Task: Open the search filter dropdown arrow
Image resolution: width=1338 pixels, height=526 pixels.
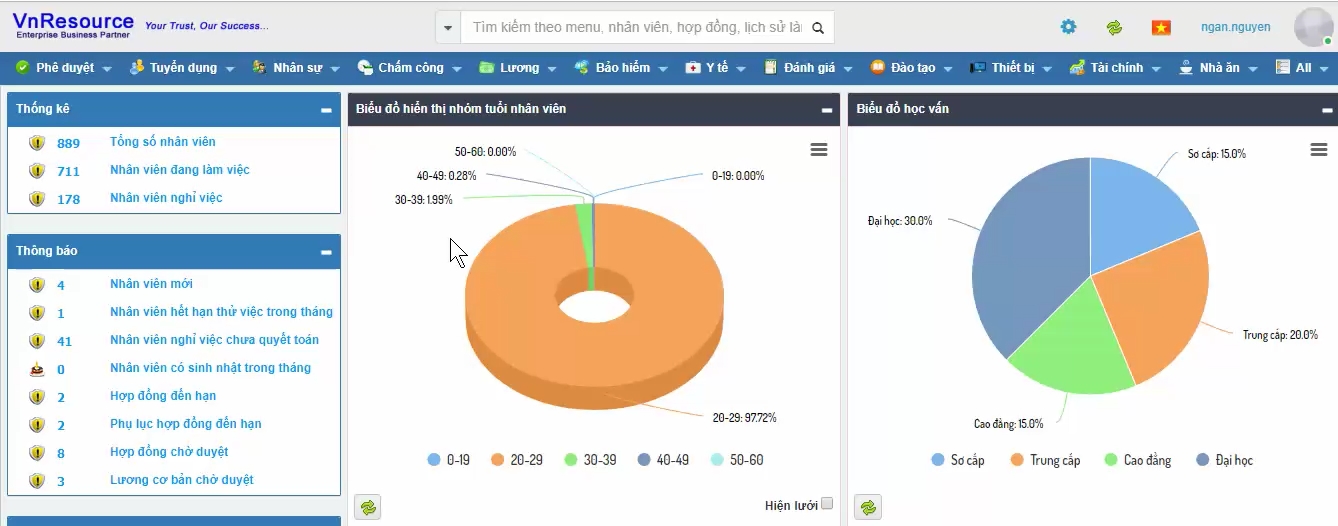Action: pos(447,28)
